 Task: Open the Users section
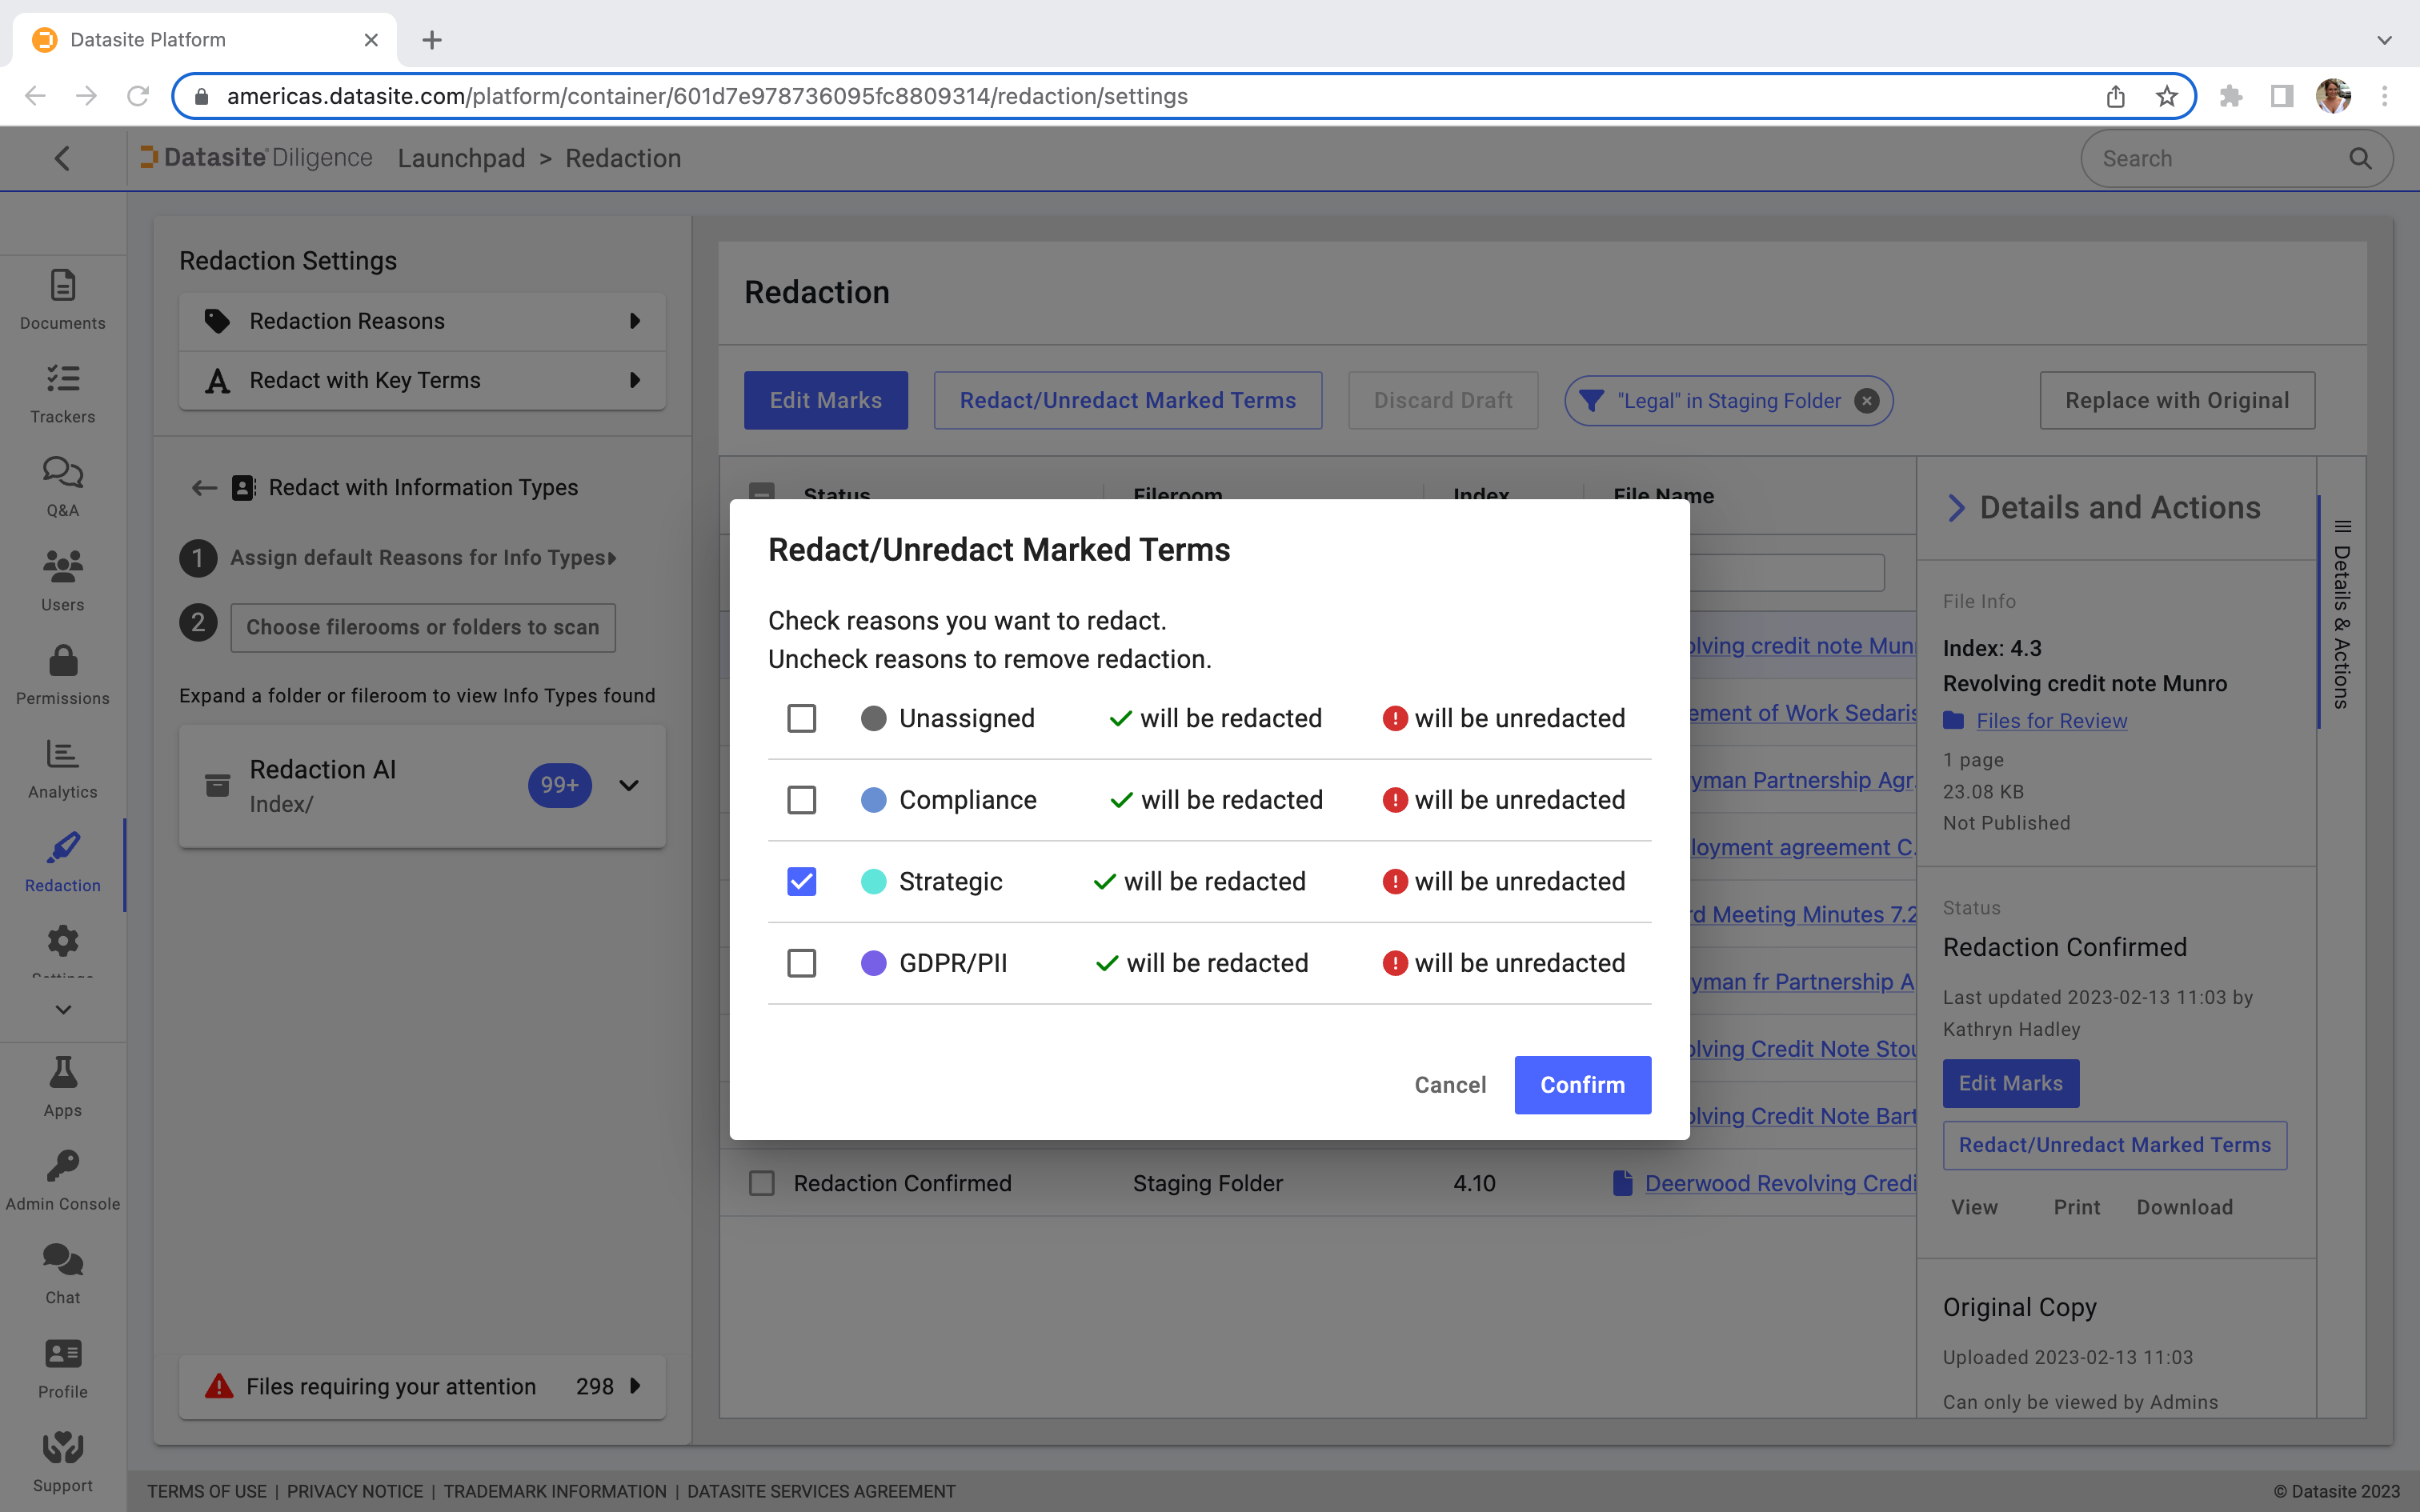point(62,578)
